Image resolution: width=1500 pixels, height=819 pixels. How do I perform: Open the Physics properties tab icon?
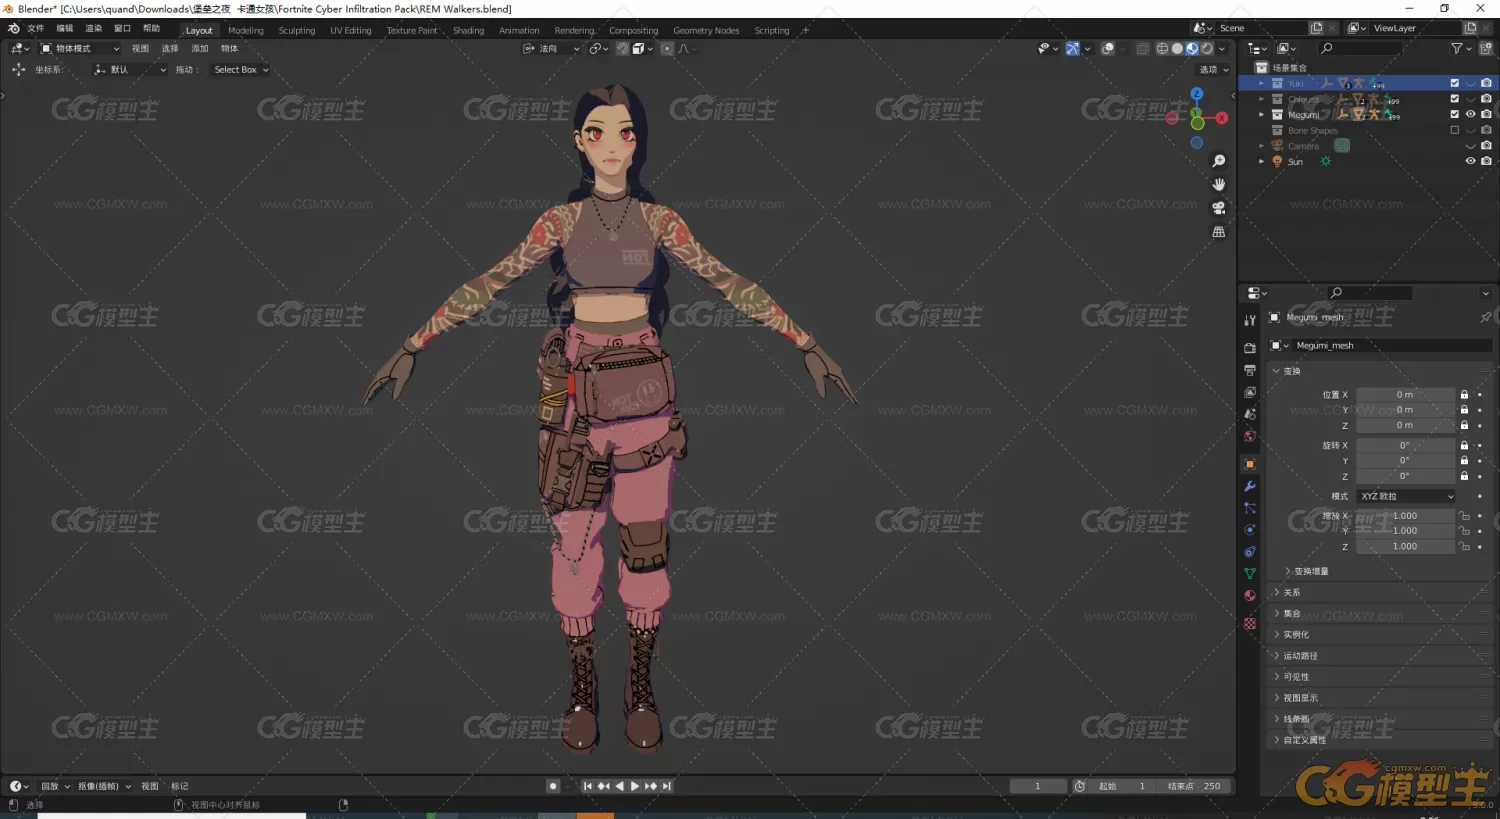(1250, 530)
